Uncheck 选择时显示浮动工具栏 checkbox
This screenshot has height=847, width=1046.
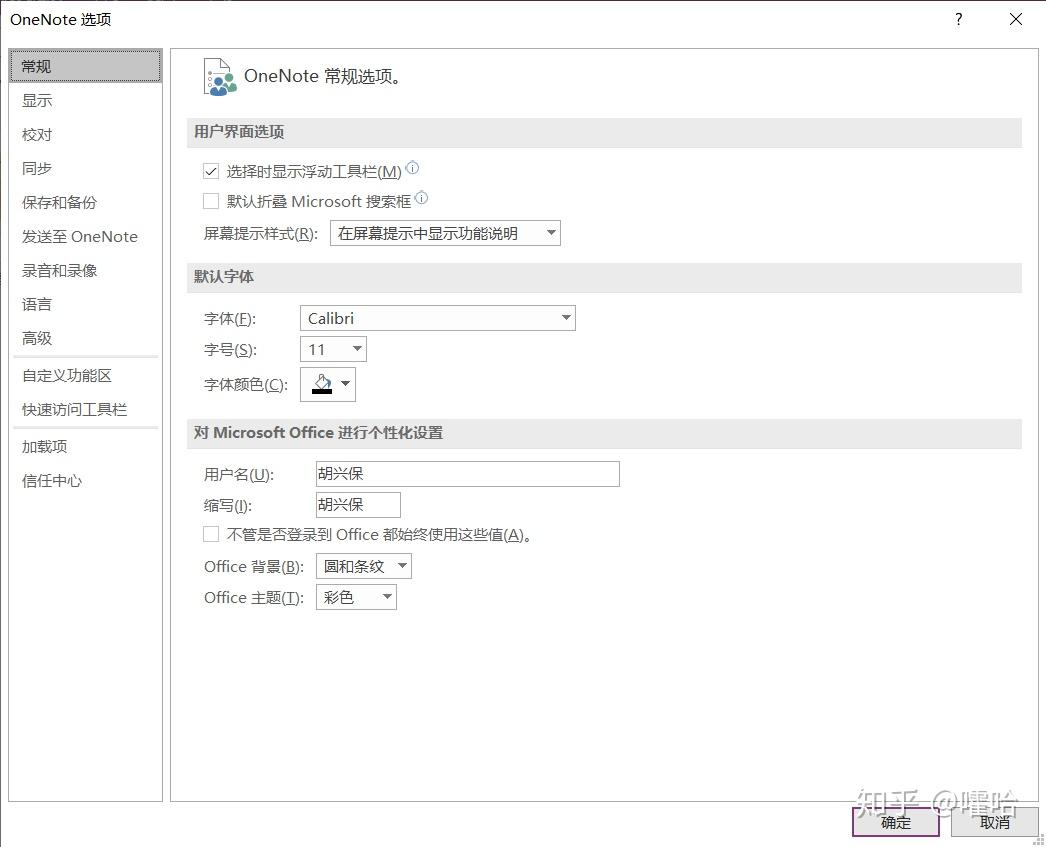(211, 171)
